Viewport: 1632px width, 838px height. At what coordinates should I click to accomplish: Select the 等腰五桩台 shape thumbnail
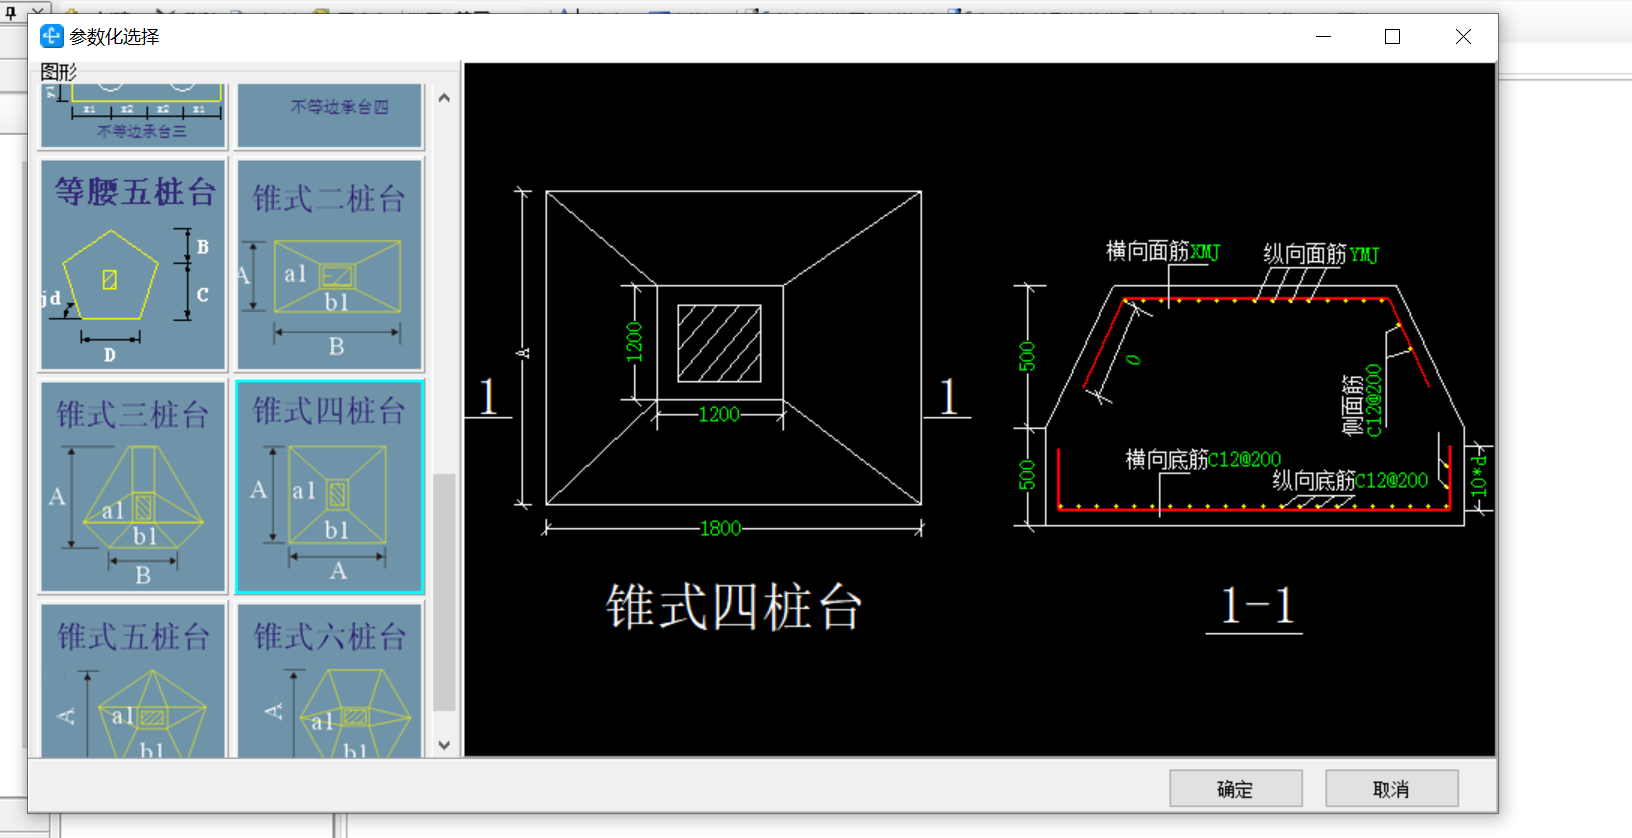(133, 264)
